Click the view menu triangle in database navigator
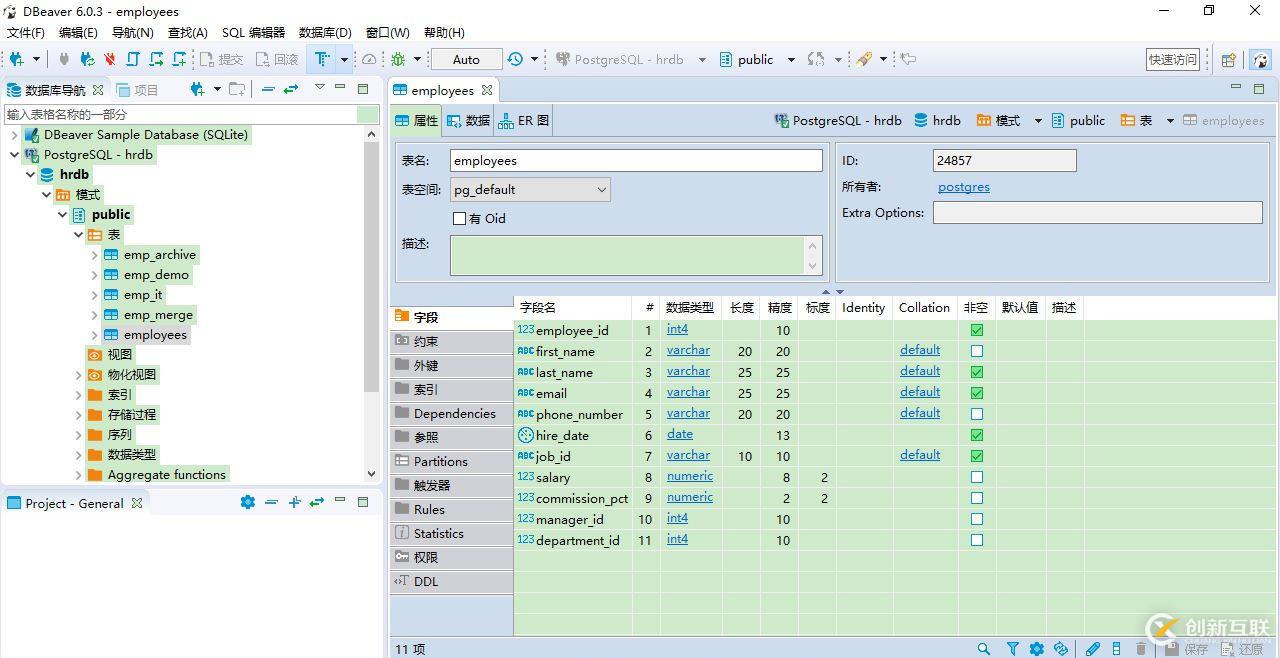The height and width of the screenshot is (658, 1280). [x=320, y=88]
